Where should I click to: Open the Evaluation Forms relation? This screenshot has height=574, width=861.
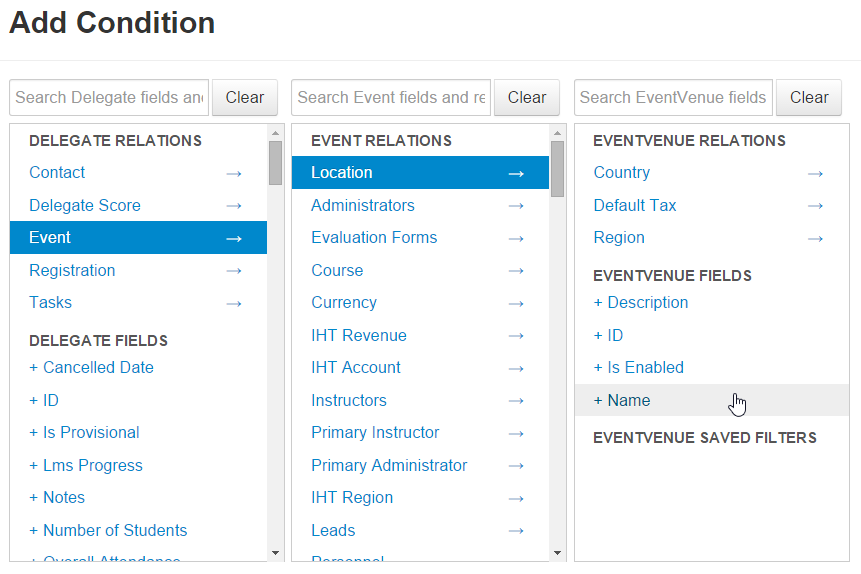tap(420, 237)
